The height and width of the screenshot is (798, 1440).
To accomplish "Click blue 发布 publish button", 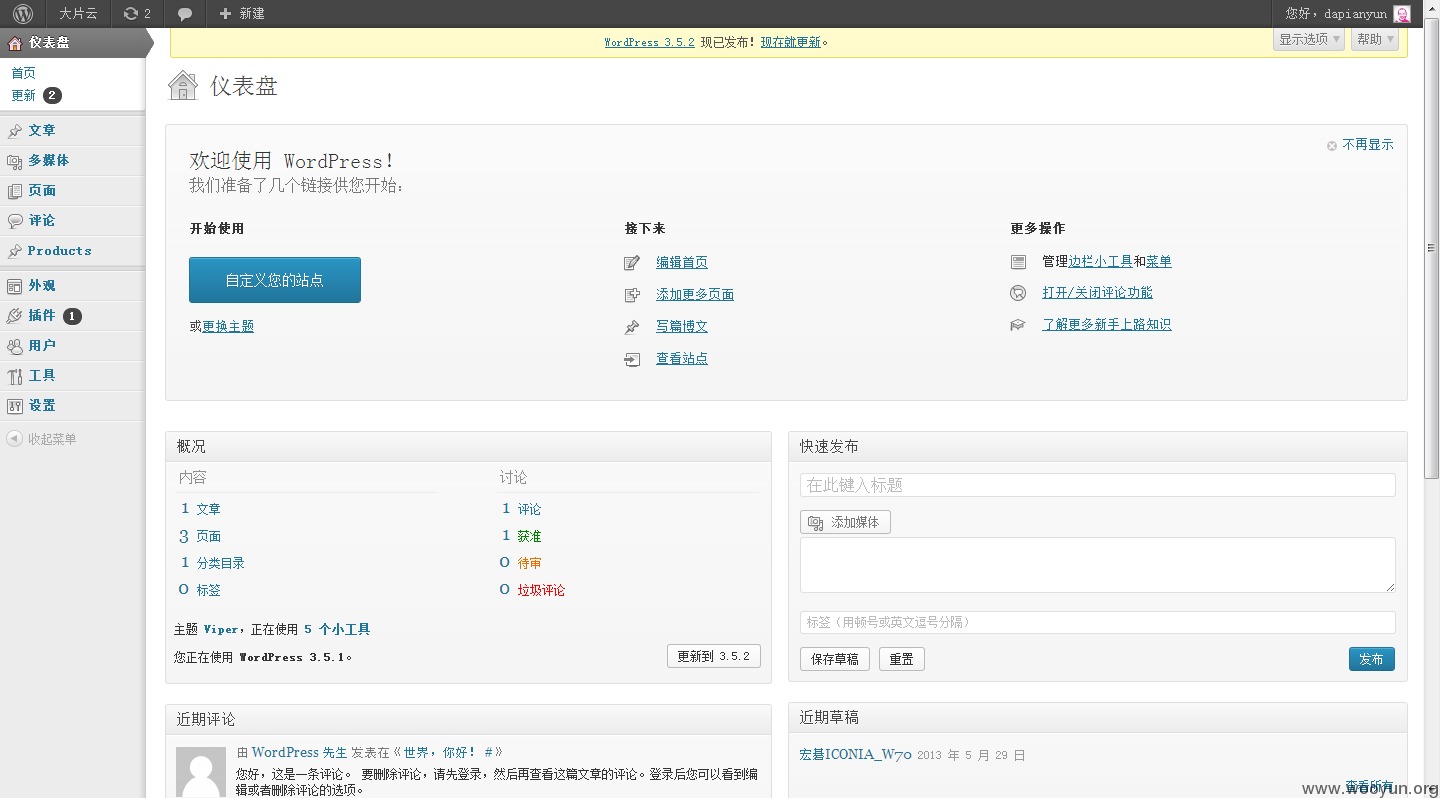I will (1371, 659).
